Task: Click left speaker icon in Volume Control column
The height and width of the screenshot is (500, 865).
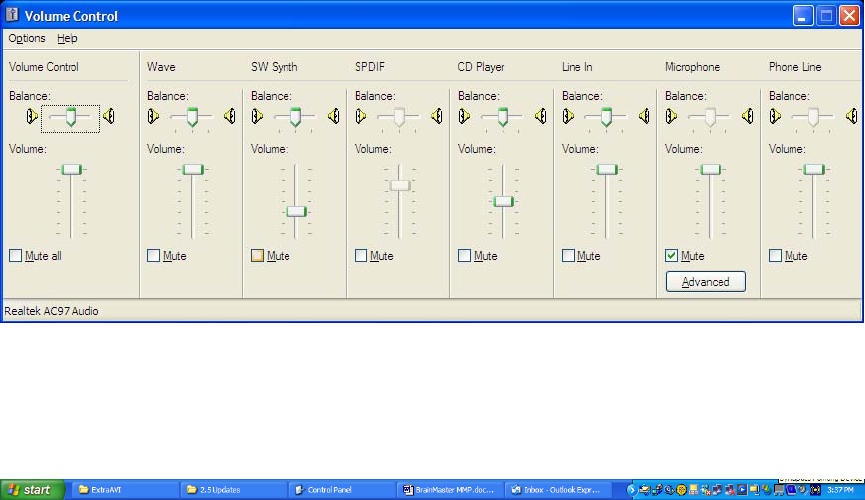Action: (x=30, y=117)
